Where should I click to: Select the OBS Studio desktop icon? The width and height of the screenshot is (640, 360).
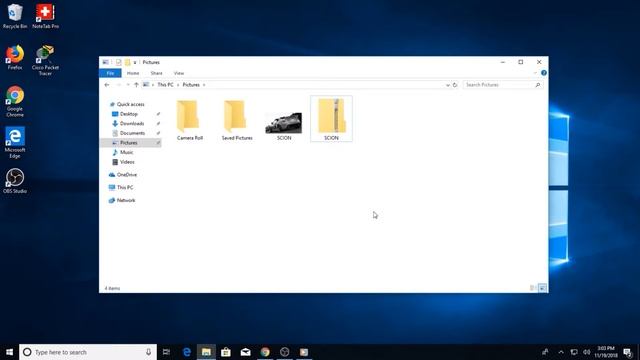[x=15, y=180]
